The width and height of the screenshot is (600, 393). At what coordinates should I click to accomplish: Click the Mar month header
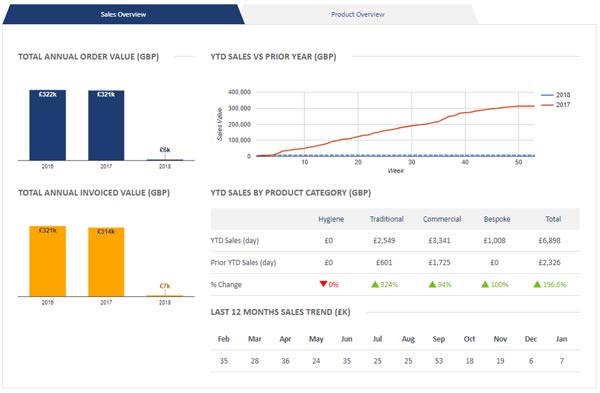(255, 339)
